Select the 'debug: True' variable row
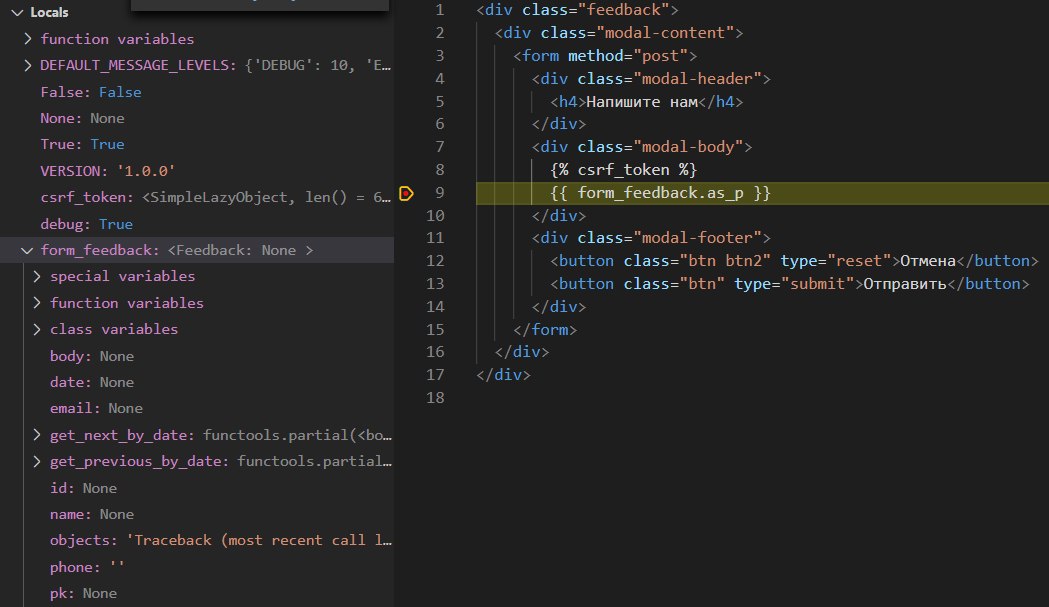Image resolution: width=1049 pixels, height=607 pixels. pyautogui.click(x=197, y=224)
